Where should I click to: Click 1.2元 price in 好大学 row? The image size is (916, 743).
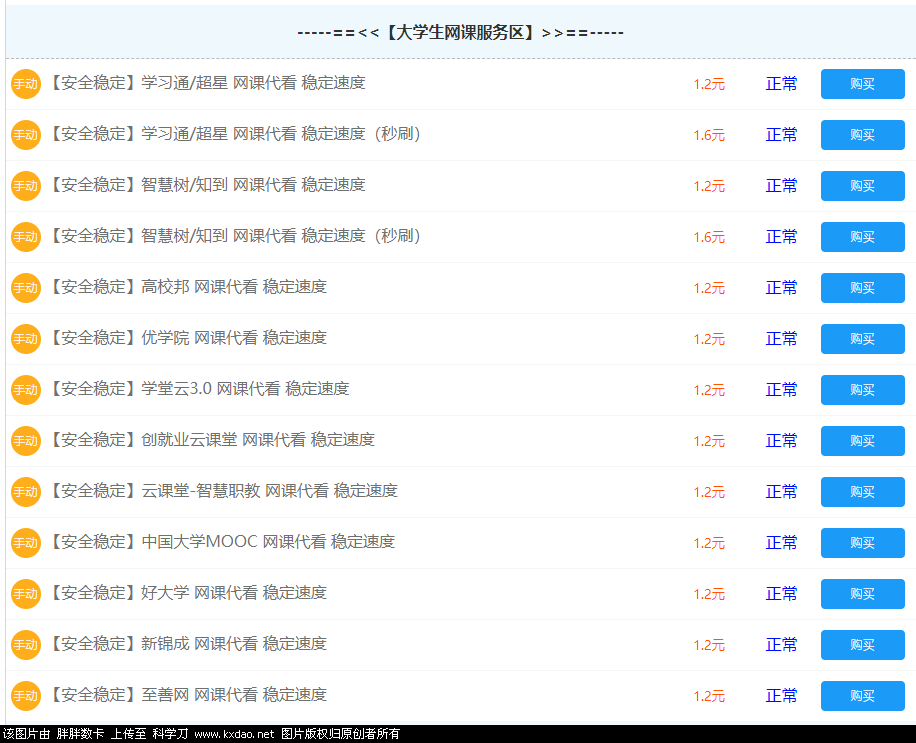pos(709,595)
